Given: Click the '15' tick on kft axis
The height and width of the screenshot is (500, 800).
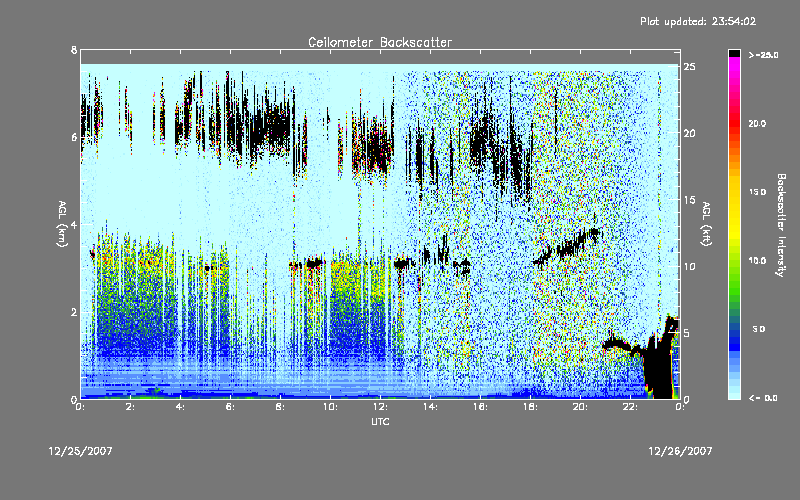Looking at the screenshot, I should click(x=689, y=200).
